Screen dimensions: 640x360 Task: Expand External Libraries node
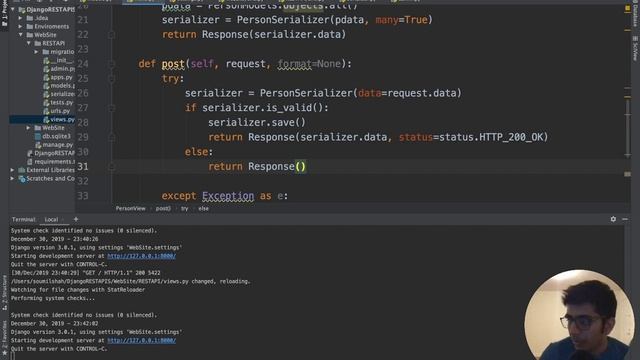point(13,170)
